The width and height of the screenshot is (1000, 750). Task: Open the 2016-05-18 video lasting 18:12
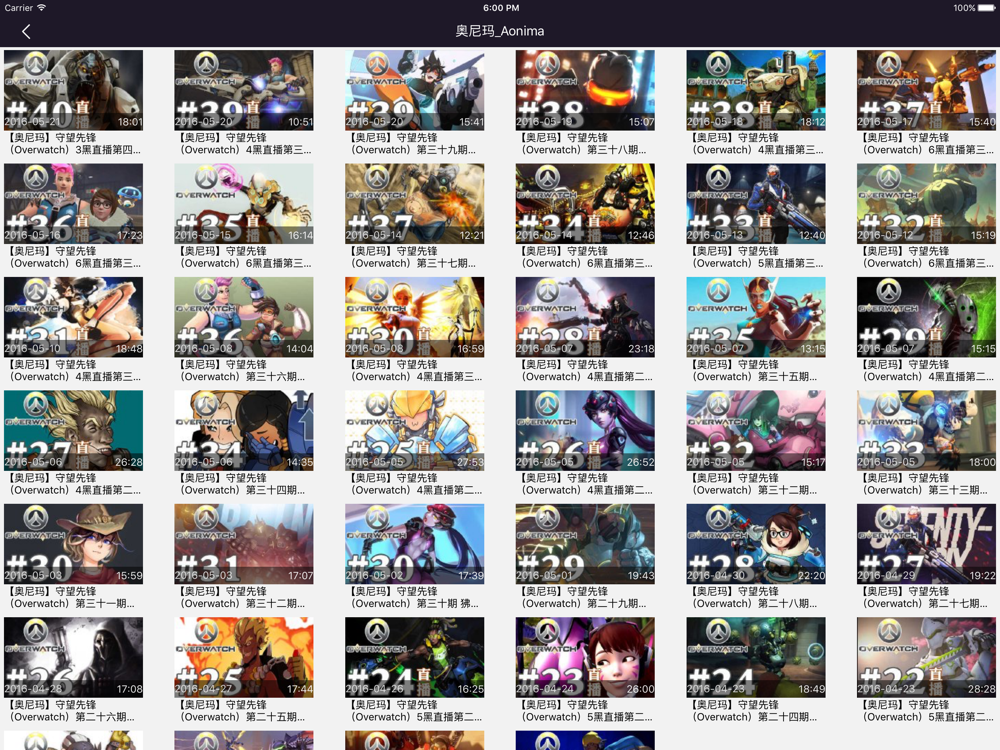point(756,91)
